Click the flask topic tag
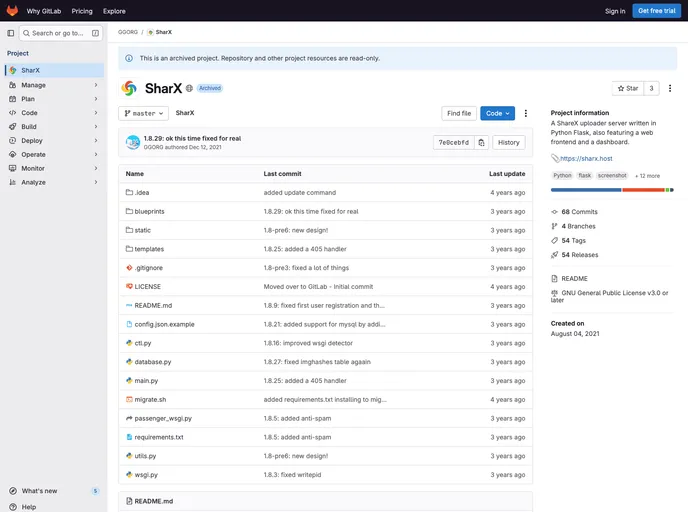This screenshot has height=512, width=688. (584, 175)
